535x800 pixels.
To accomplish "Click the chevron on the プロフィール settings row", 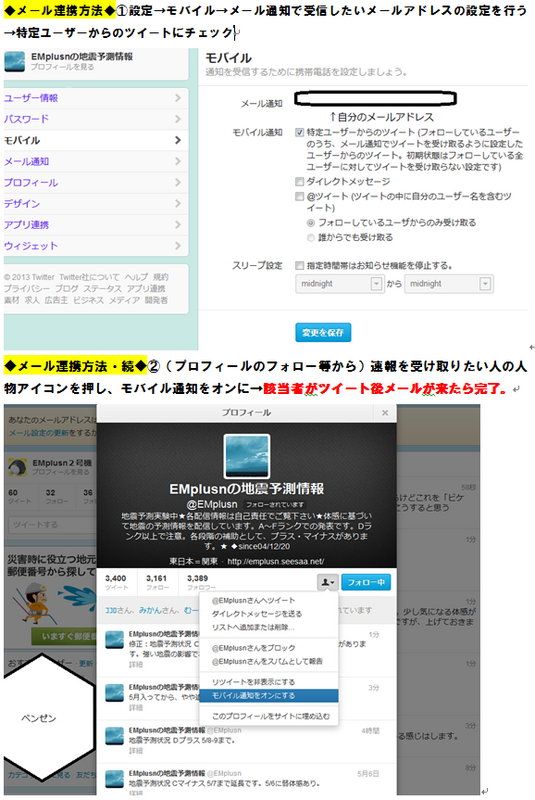I will pyautogui.click(x=177, y=182).
